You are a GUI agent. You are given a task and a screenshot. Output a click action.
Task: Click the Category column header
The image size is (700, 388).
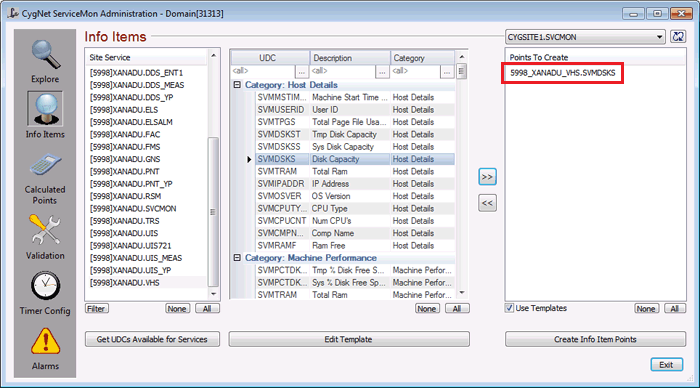[423, 58]
